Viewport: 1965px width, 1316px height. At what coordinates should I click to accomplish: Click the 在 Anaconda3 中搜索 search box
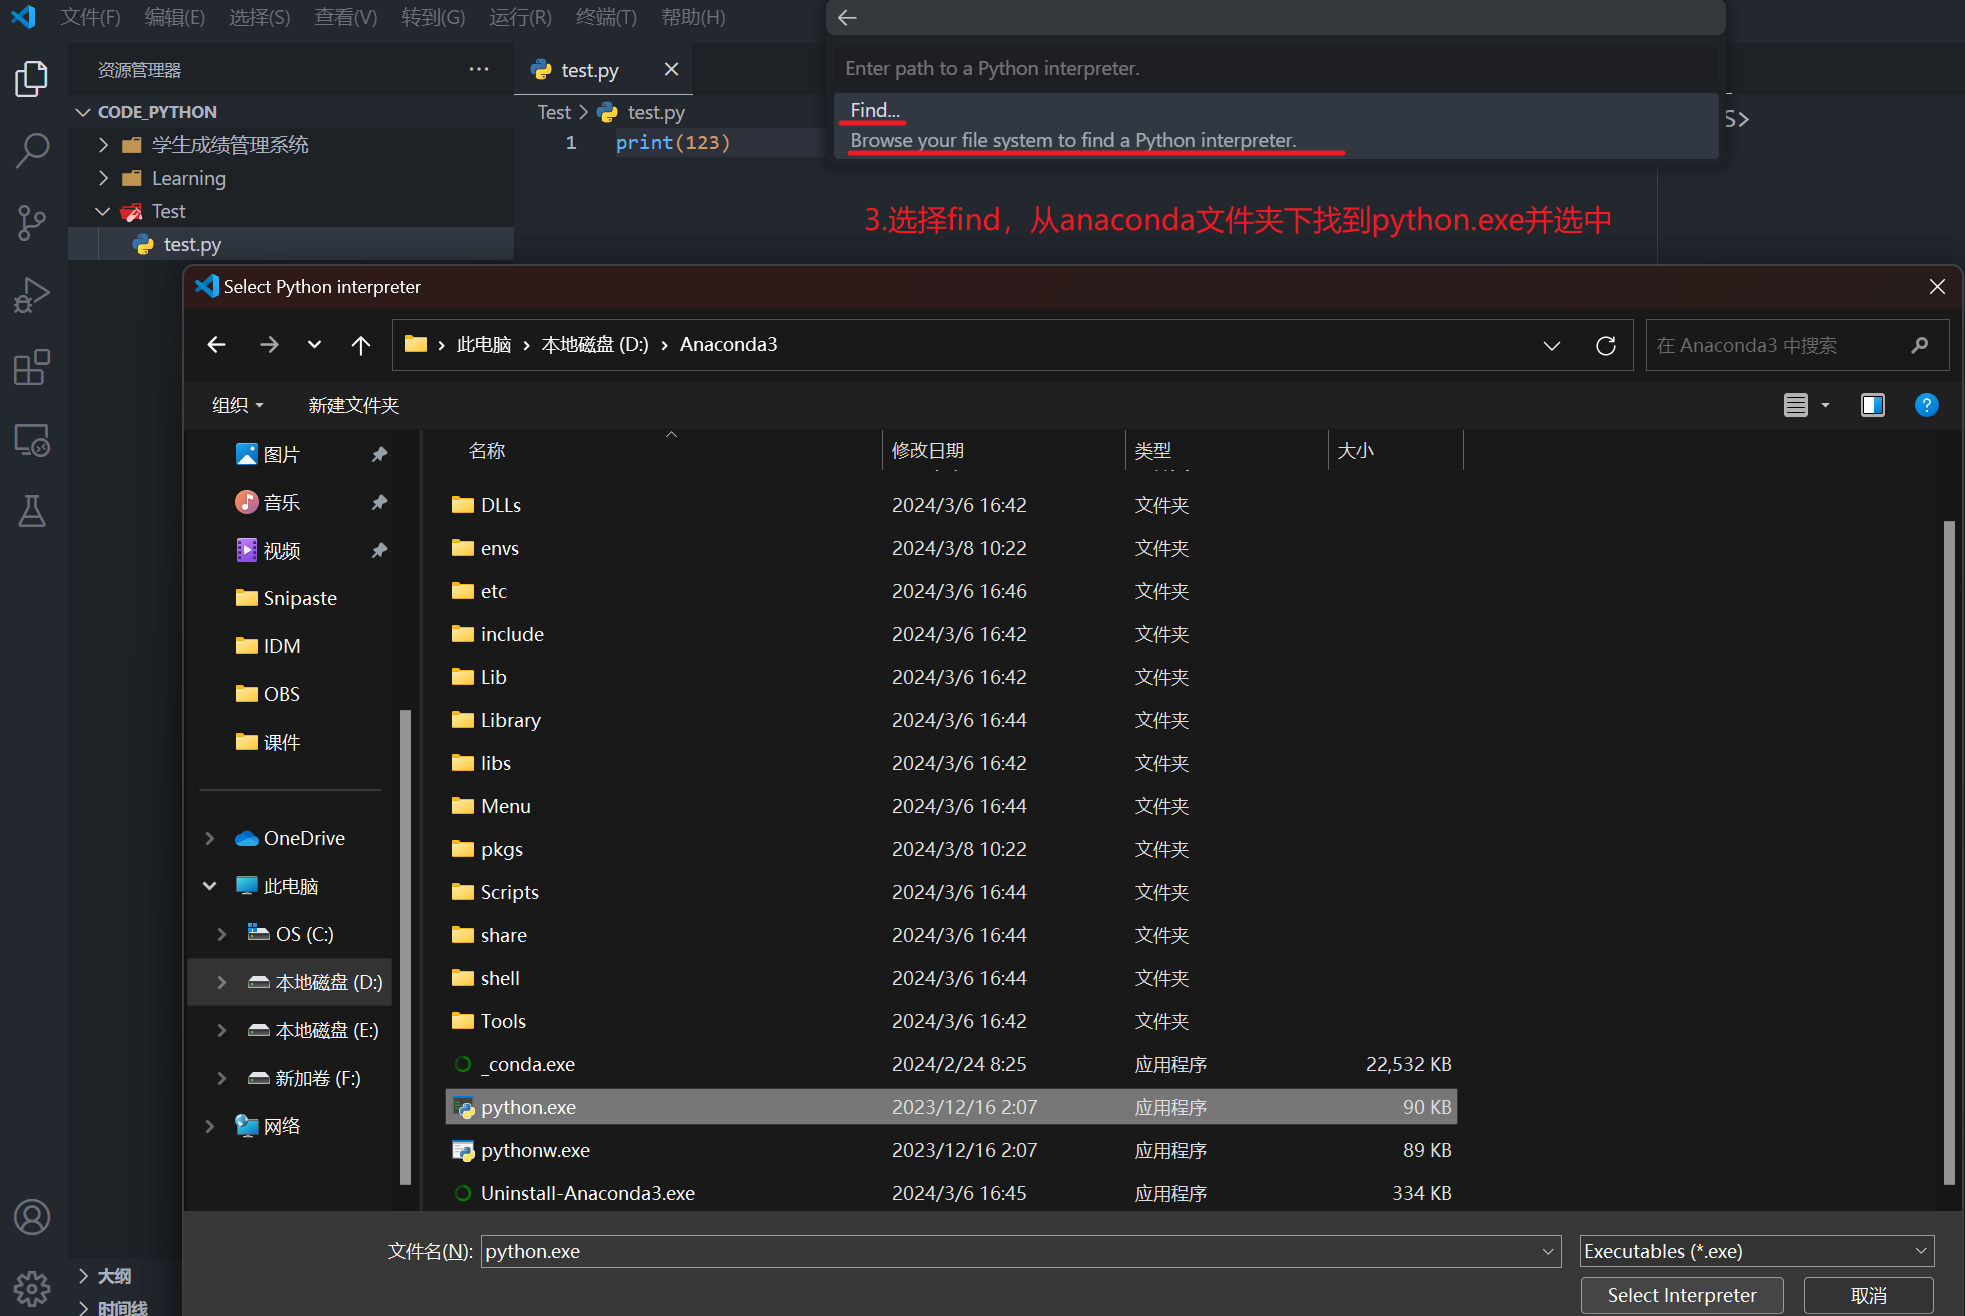(1797, 345)
